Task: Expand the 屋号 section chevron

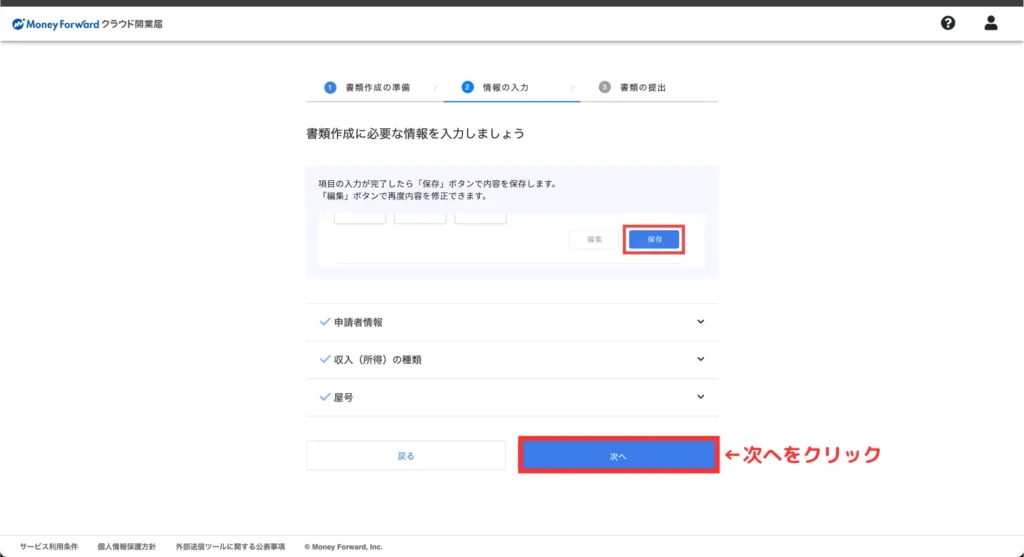Action: pyautogui.click(x=700, y=397)
